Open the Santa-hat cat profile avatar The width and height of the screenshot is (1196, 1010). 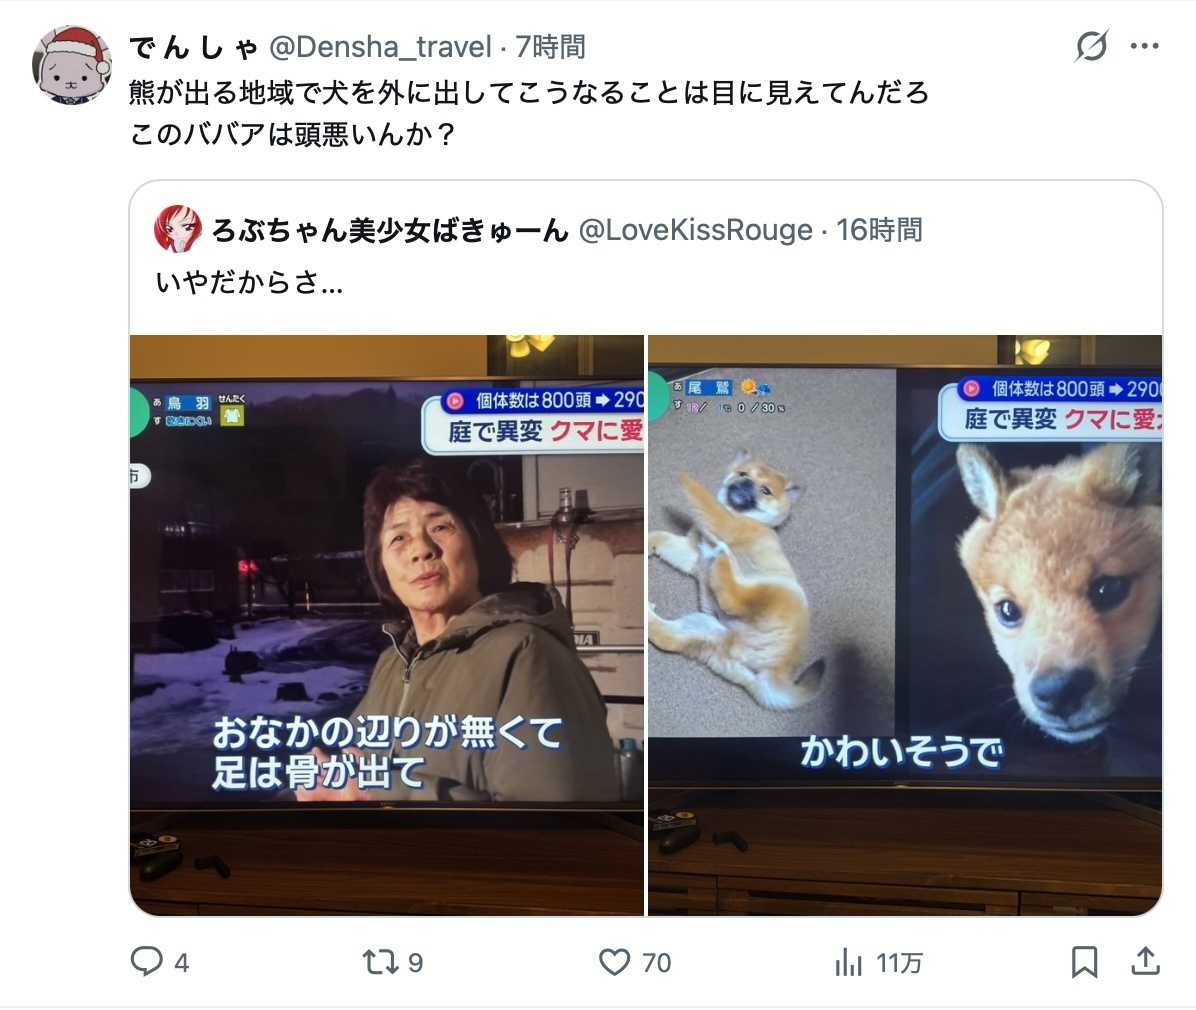click(72, 65)
